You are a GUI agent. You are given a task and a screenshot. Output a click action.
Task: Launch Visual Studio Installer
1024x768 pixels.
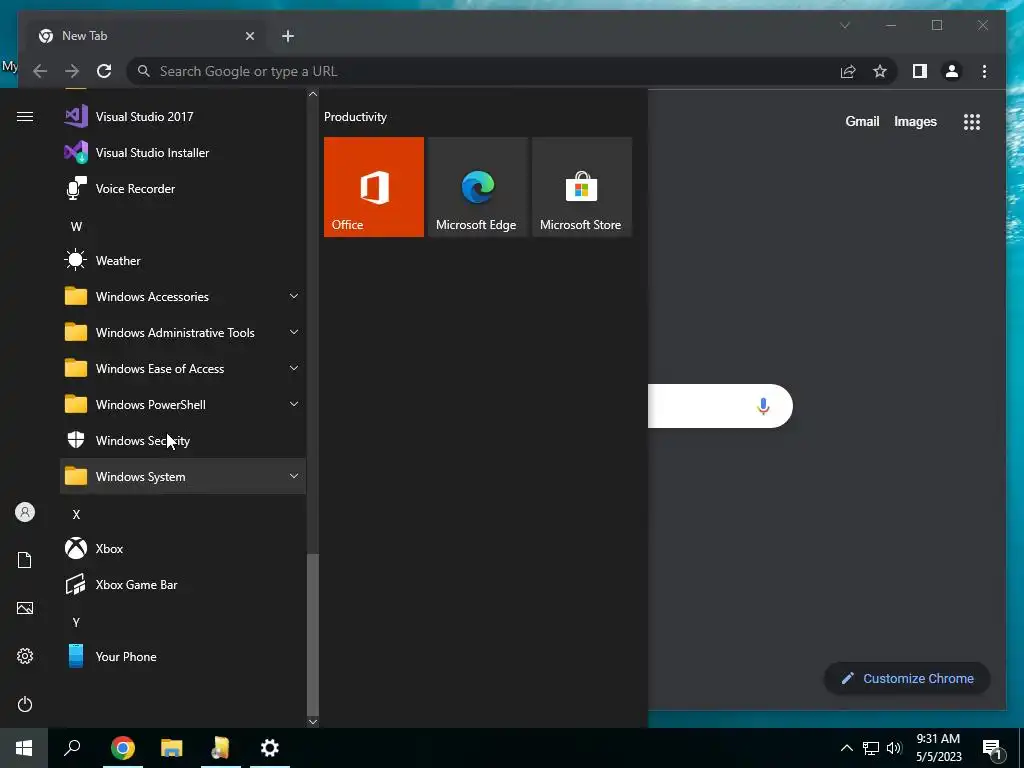pos(183,153)
